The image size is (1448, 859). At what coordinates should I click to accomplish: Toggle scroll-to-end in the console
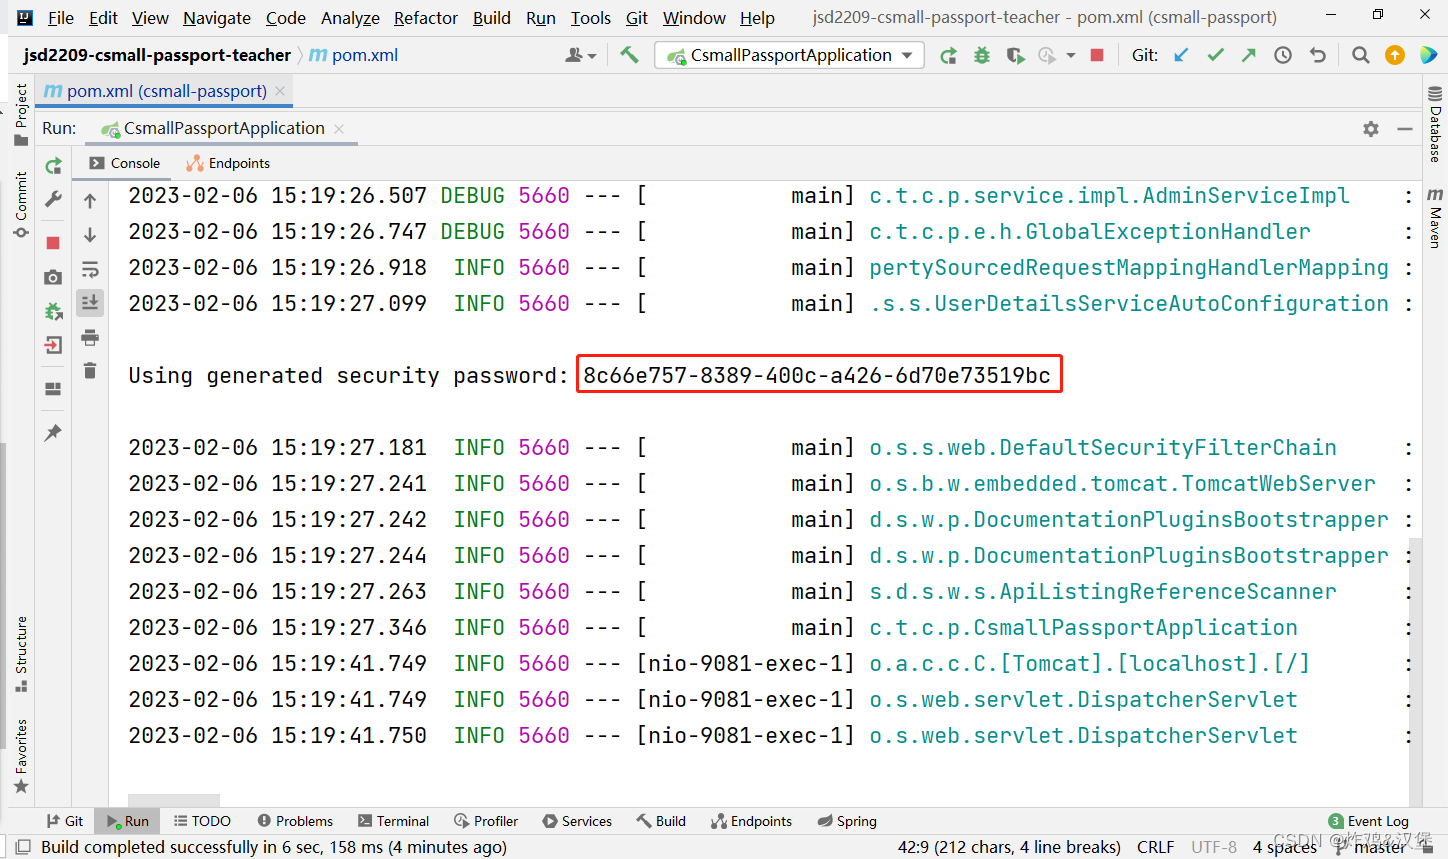[90, 303]
